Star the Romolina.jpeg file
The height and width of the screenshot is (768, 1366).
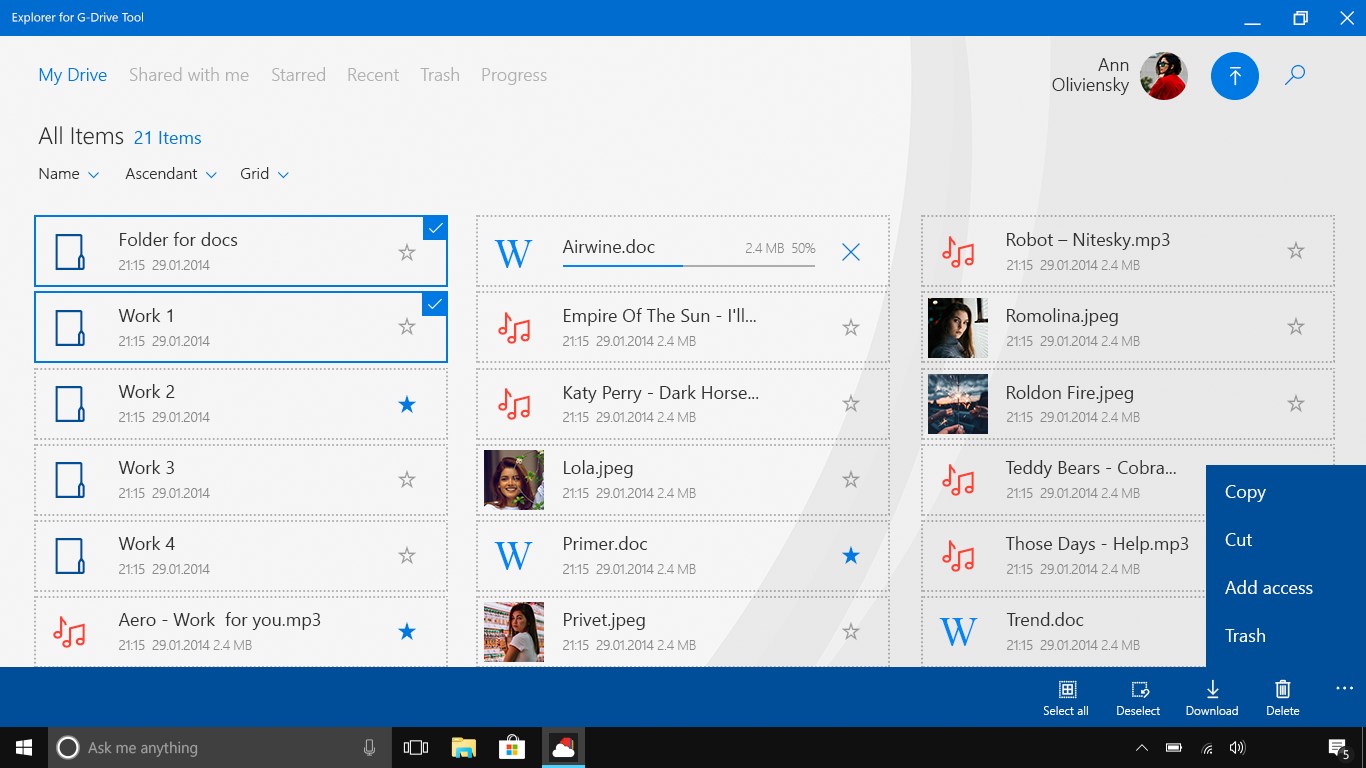1295,327
